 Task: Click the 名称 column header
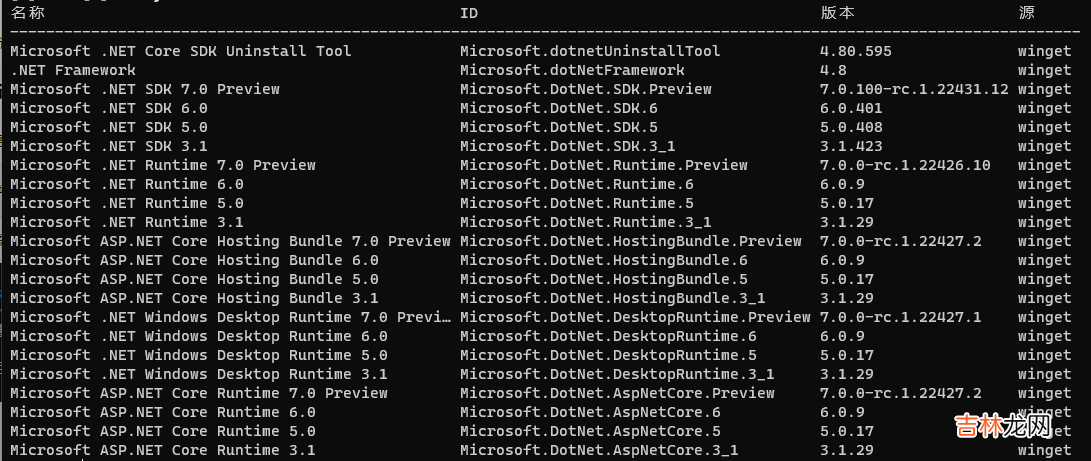[x=28, y=13]
